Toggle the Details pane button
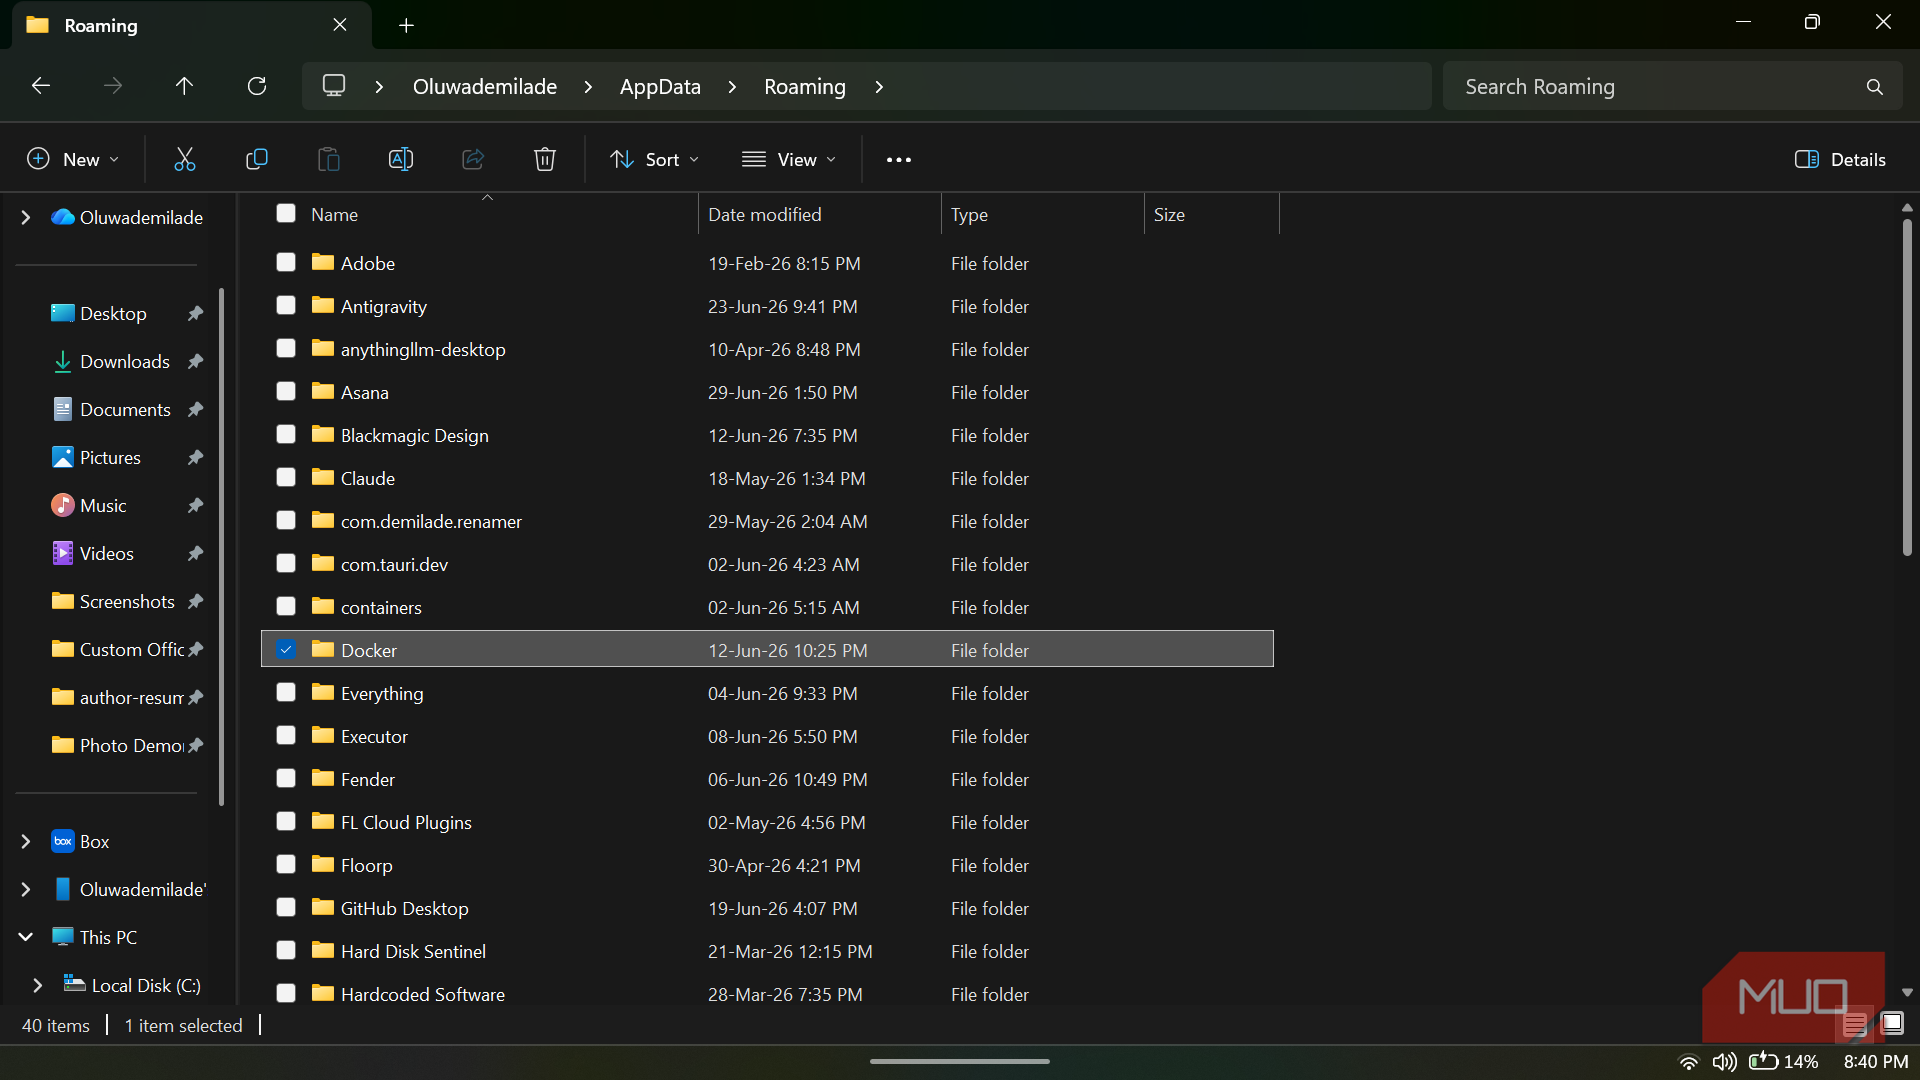The height and width of the screenshot is (1080, 1920). pyautogui.click(x=1840, y=159)
